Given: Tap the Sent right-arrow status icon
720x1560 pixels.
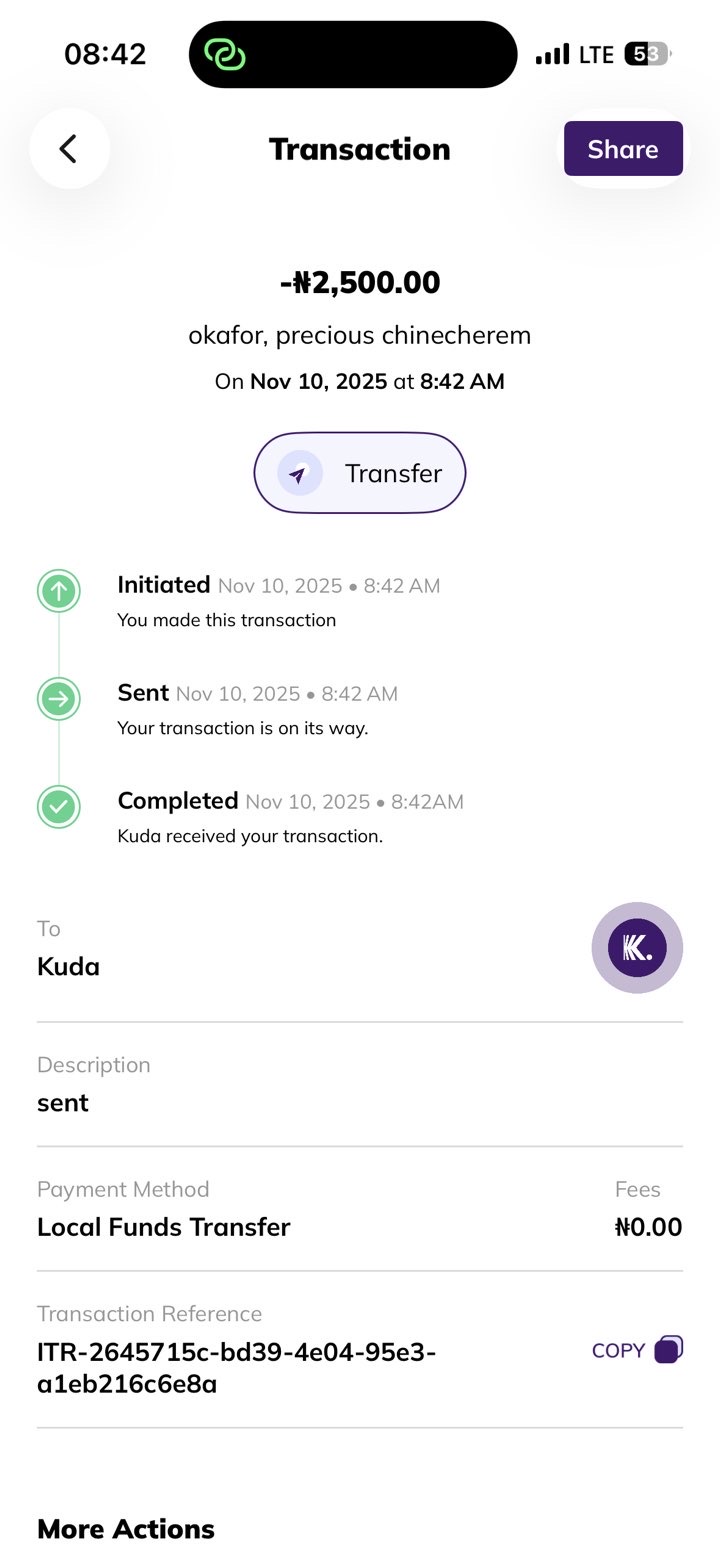Looking at the screenshot, I should click(59, 699).
